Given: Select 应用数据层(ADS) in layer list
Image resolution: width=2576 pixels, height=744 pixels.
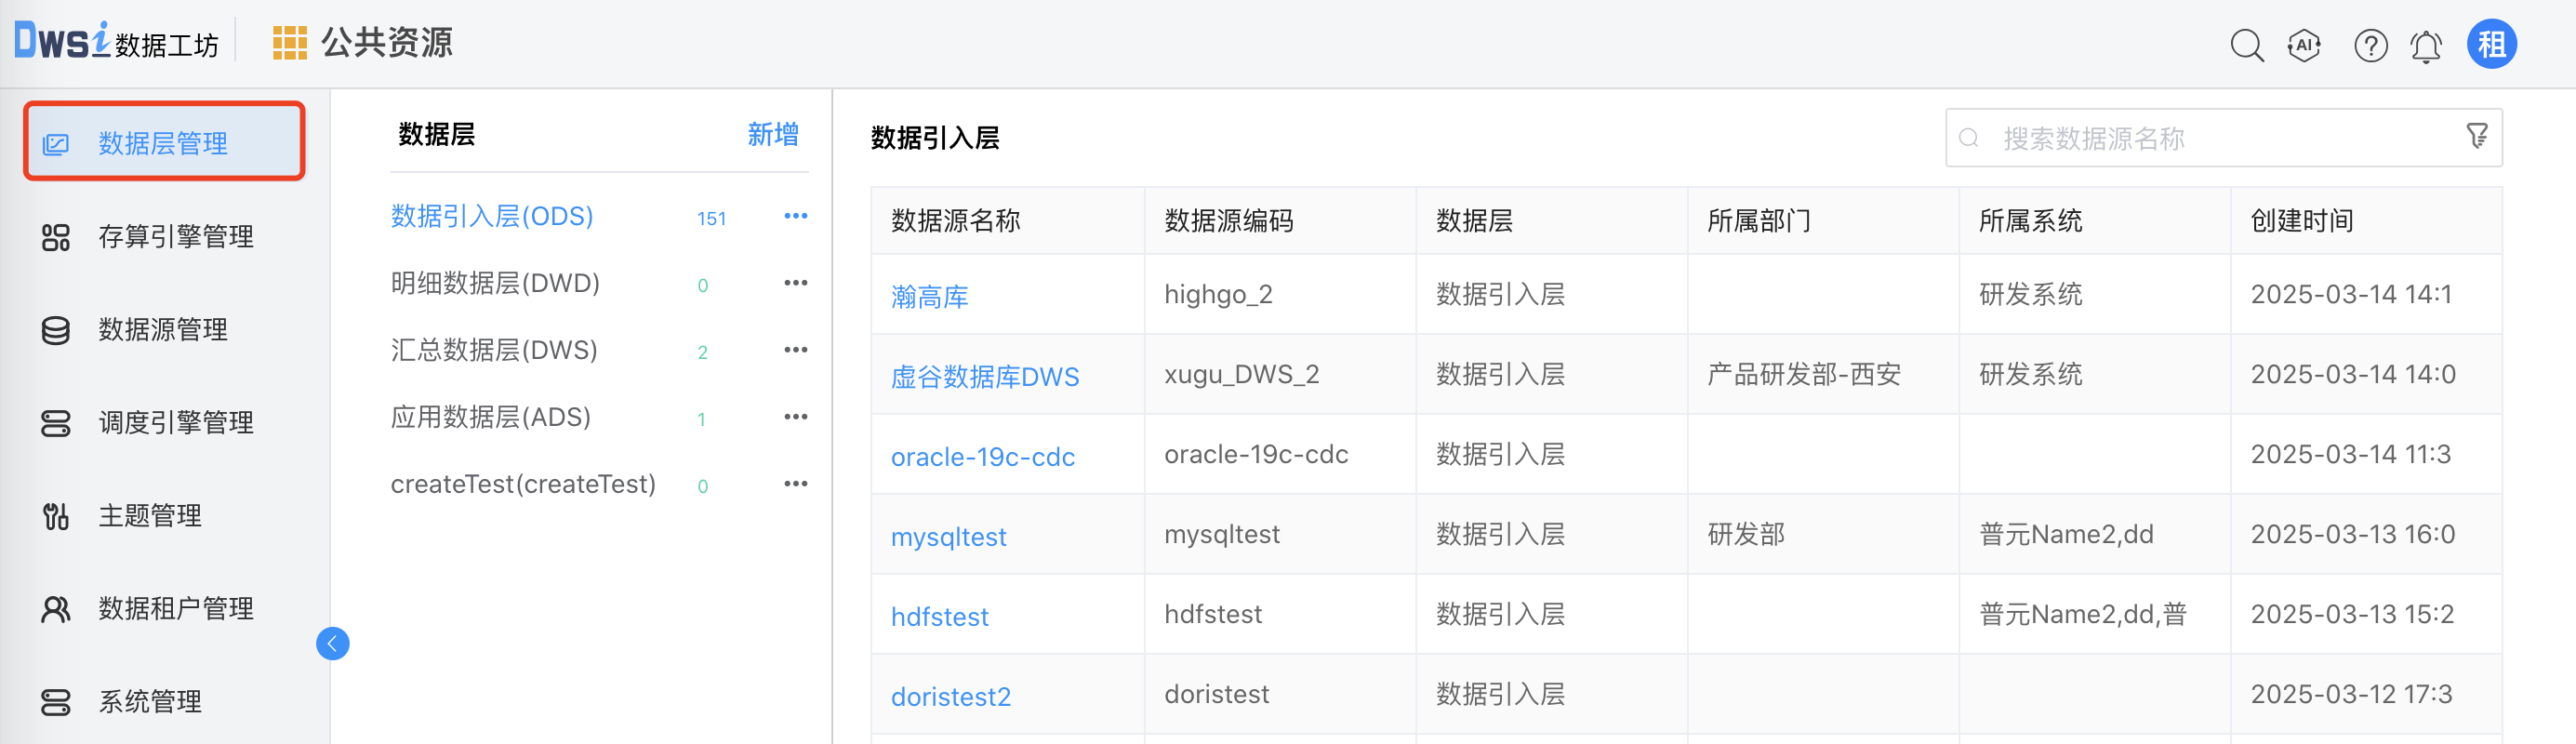Looking at the screenshot, I should tap(490, 417).
